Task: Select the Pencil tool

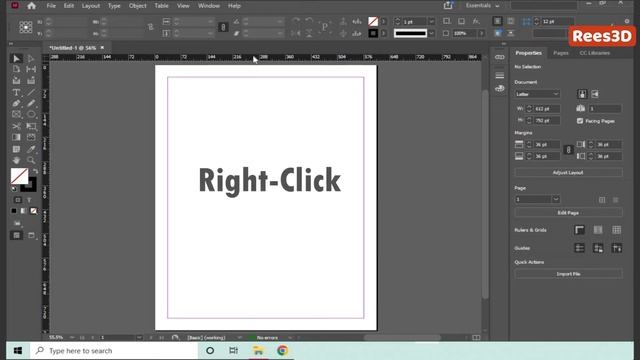Action: pyautogui.click(x=31, y=104)
